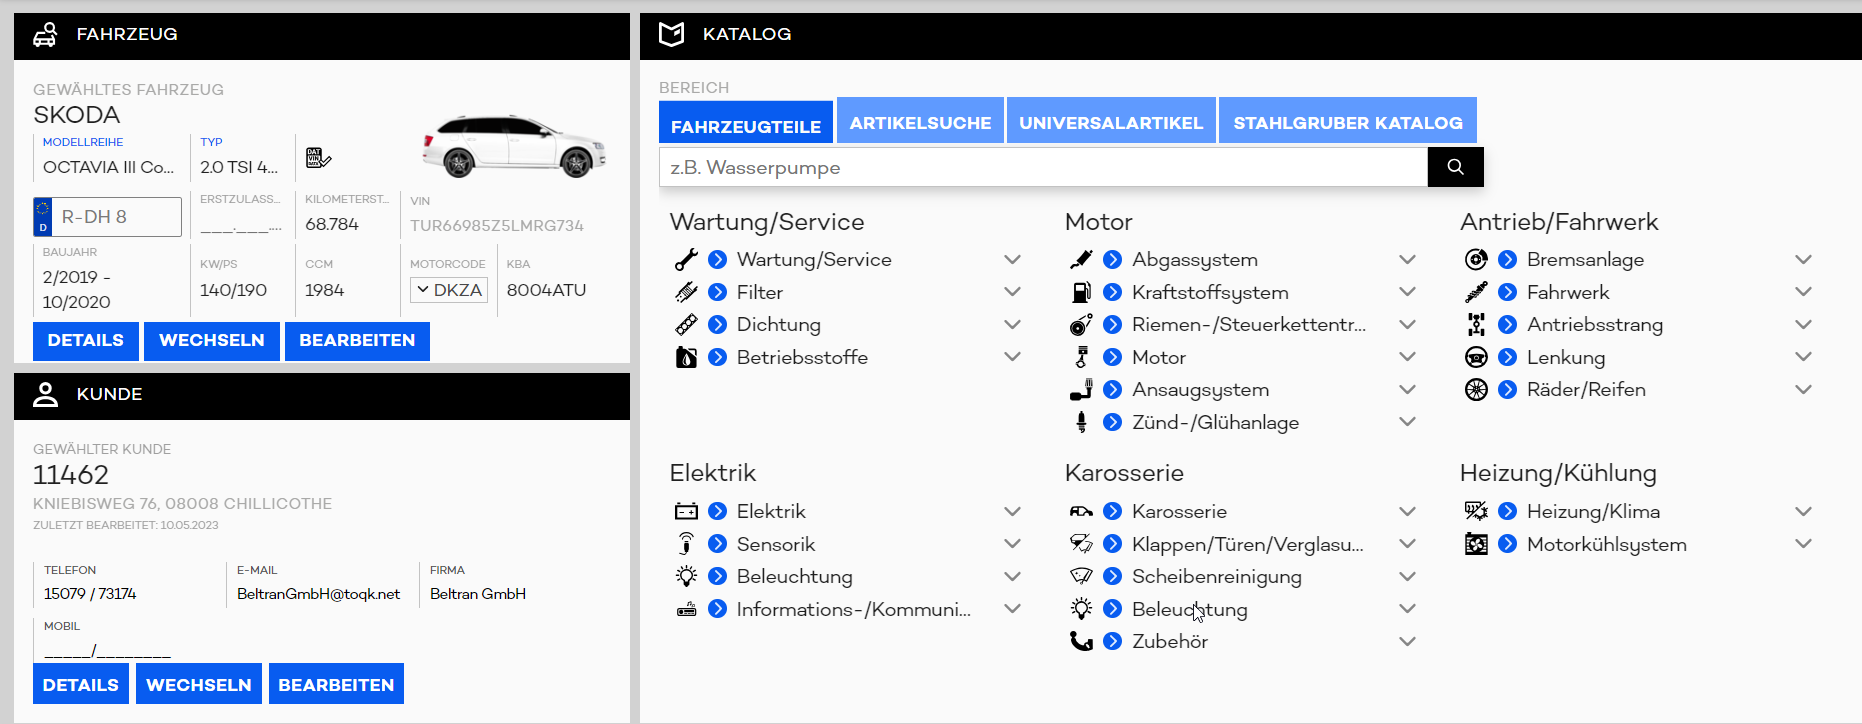Click the Zubehör accessory icon

tap(1081, 642)
